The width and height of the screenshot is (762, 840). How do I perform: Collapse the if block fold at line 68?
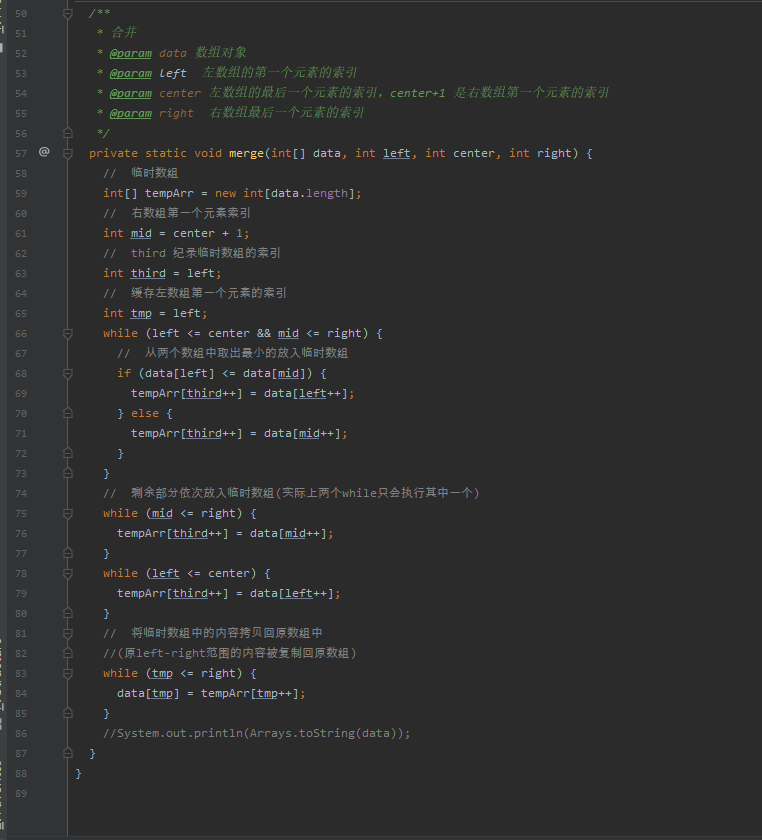pyautogui.click(x=68, y=373)
